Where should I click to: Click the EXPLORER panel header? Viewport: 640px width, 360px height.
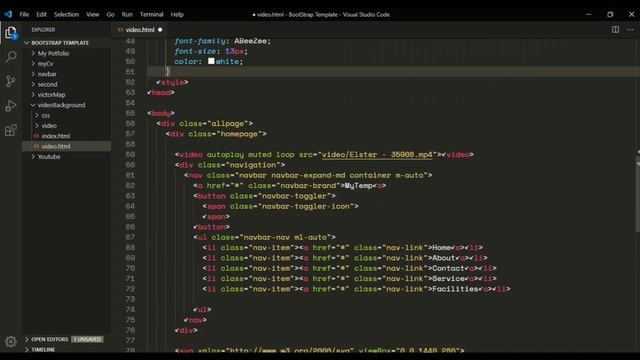coord(43,30)
